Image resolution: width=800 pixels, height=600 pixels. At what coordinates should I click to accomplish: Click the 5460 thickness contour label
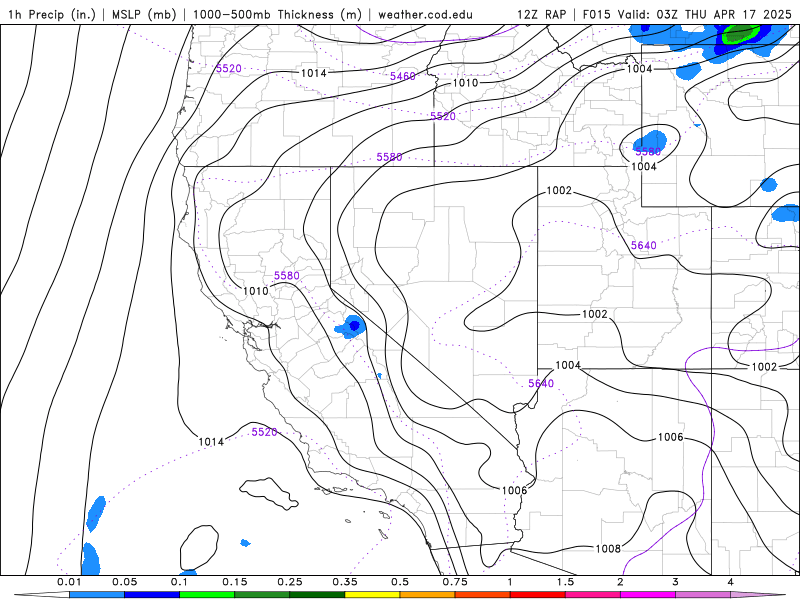click(x=403, y=76)
